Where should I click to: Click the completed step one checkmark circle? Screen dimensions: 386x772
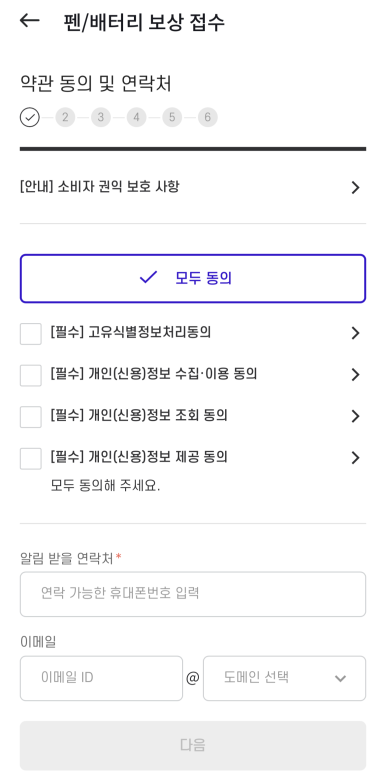pyautogui.click(x=30, y=117)
